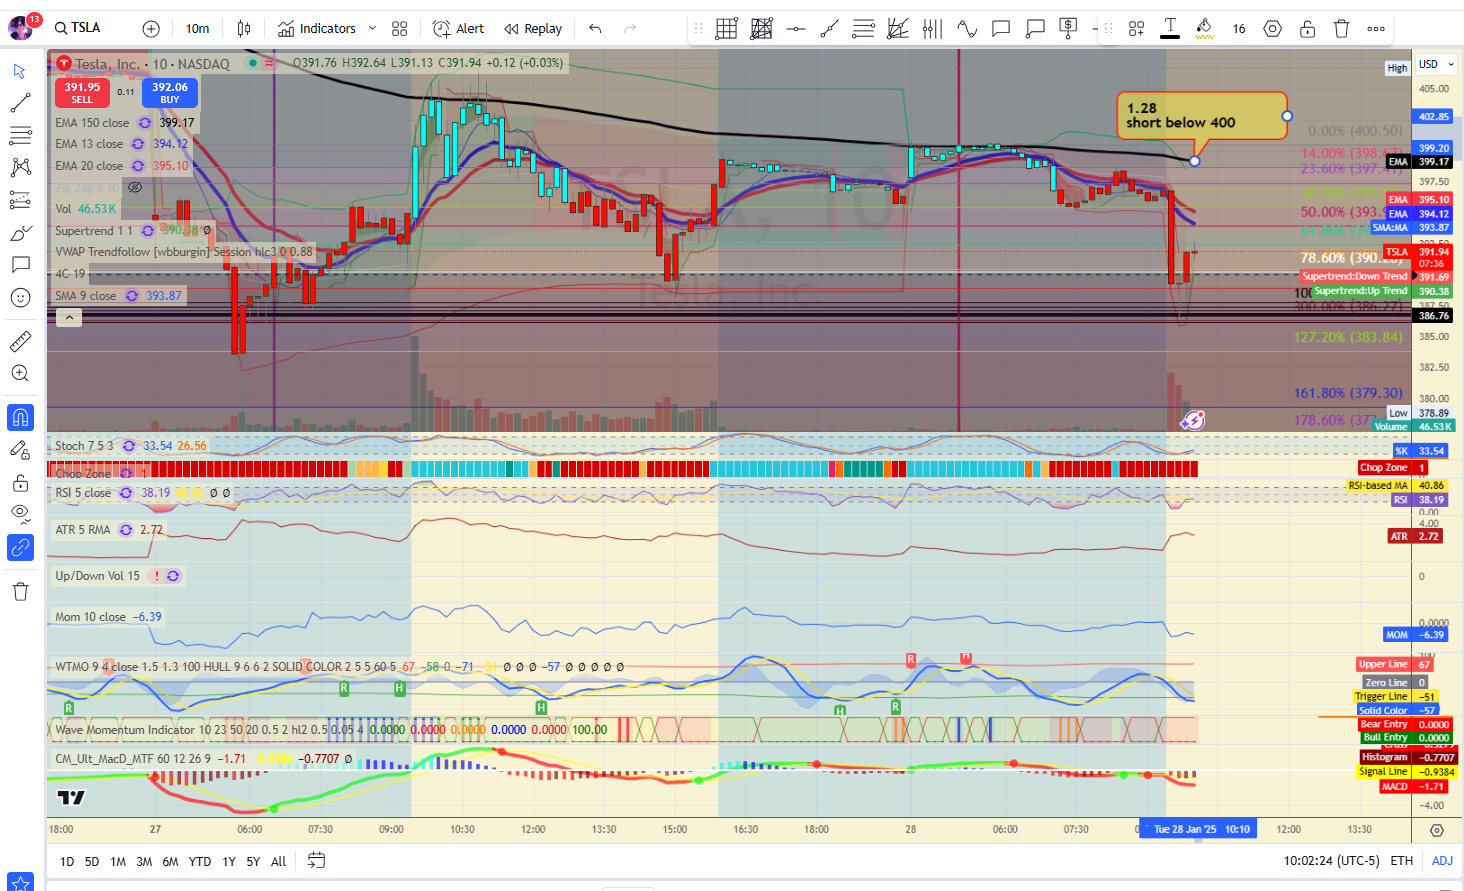Select the trend line drawing tool
Viewport: 1464px width, 891px height.
(x=20, y=103)
